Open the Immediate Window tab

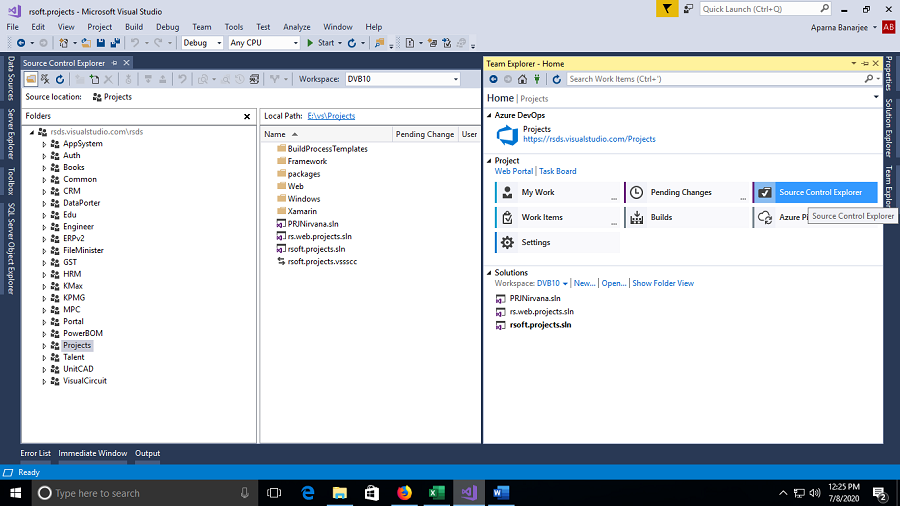(92, 453)
